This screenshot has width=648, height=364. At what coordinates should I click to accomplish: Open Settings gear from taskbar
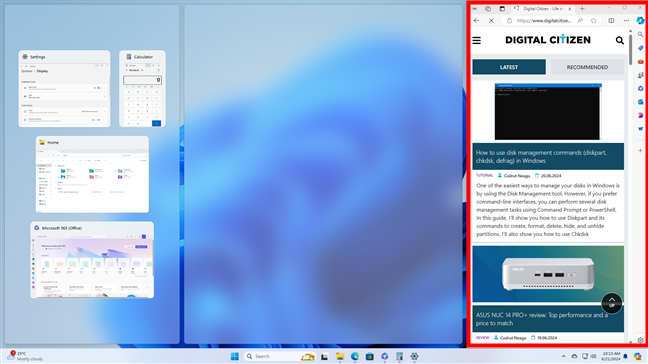415,356
